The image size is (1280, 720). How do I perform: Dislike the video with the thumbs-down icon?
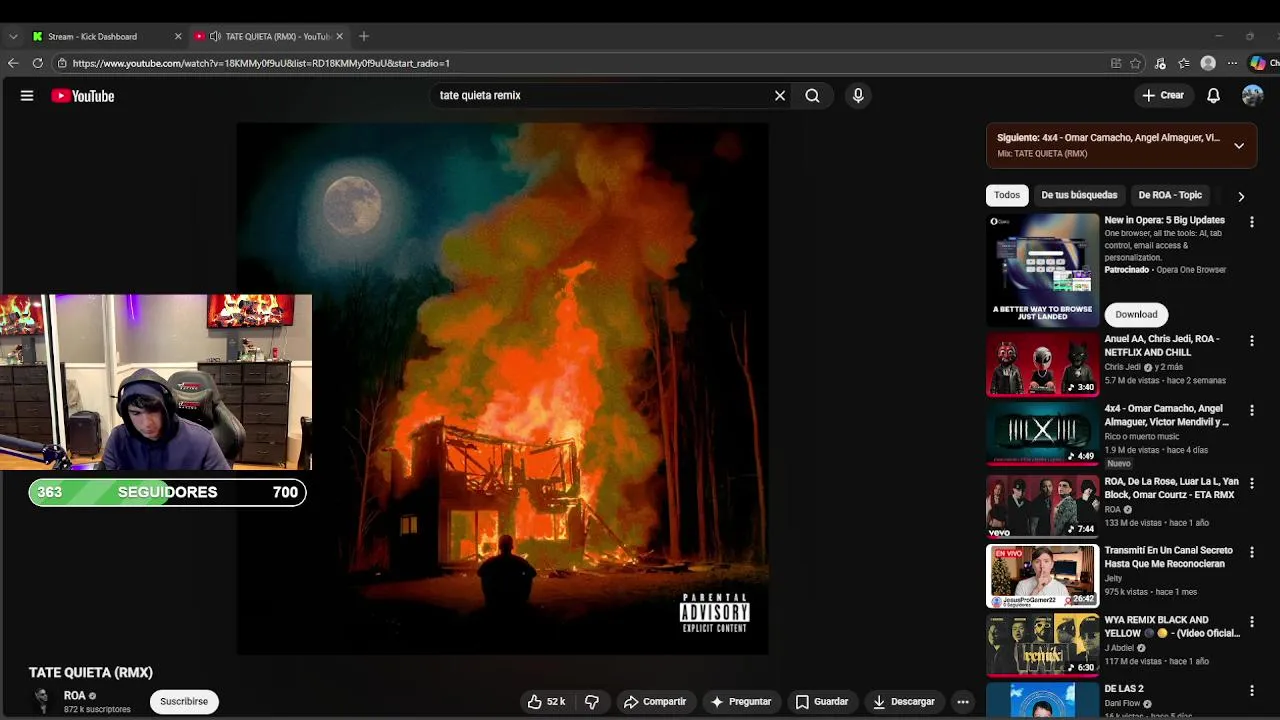pyautogui.click(x=592, y=702)
